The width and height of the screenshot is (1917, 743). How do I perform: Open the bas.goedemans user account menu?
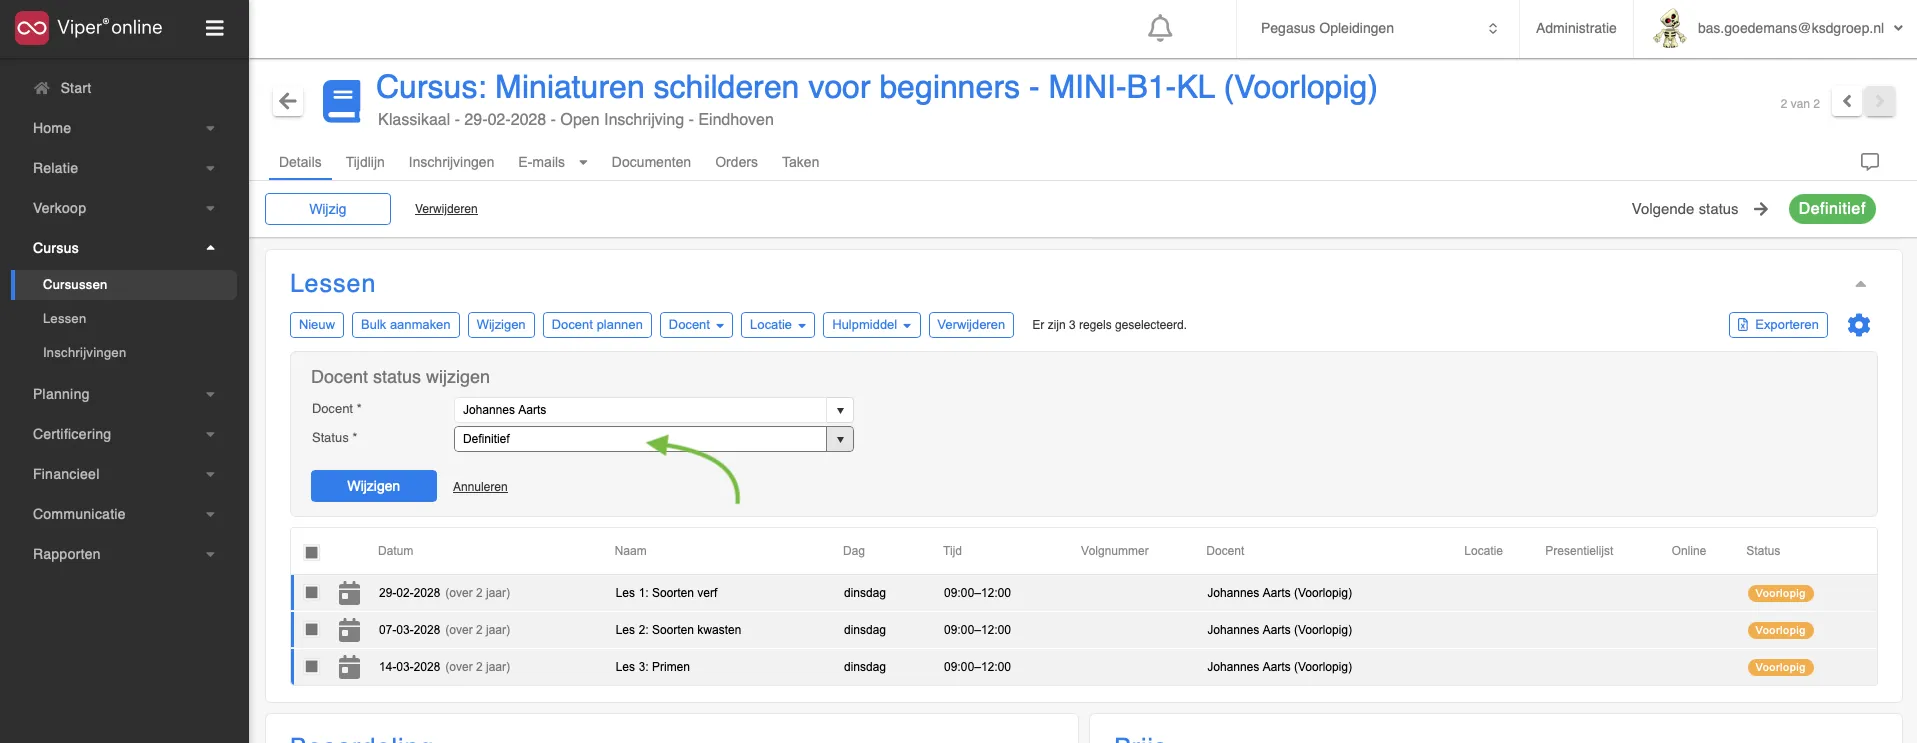tap(1800, 28)
